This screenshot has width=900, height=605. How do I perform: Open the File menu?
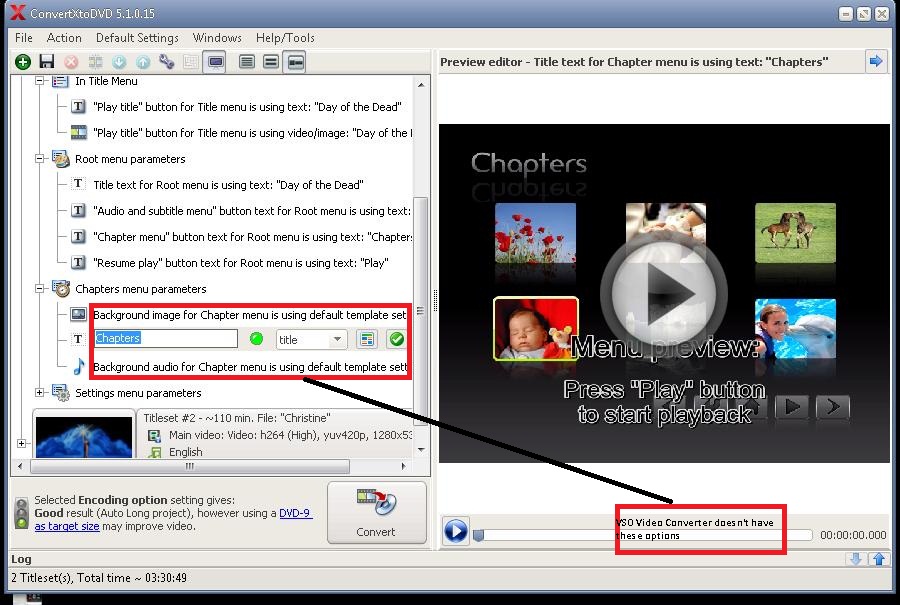(x=24, y=38)
